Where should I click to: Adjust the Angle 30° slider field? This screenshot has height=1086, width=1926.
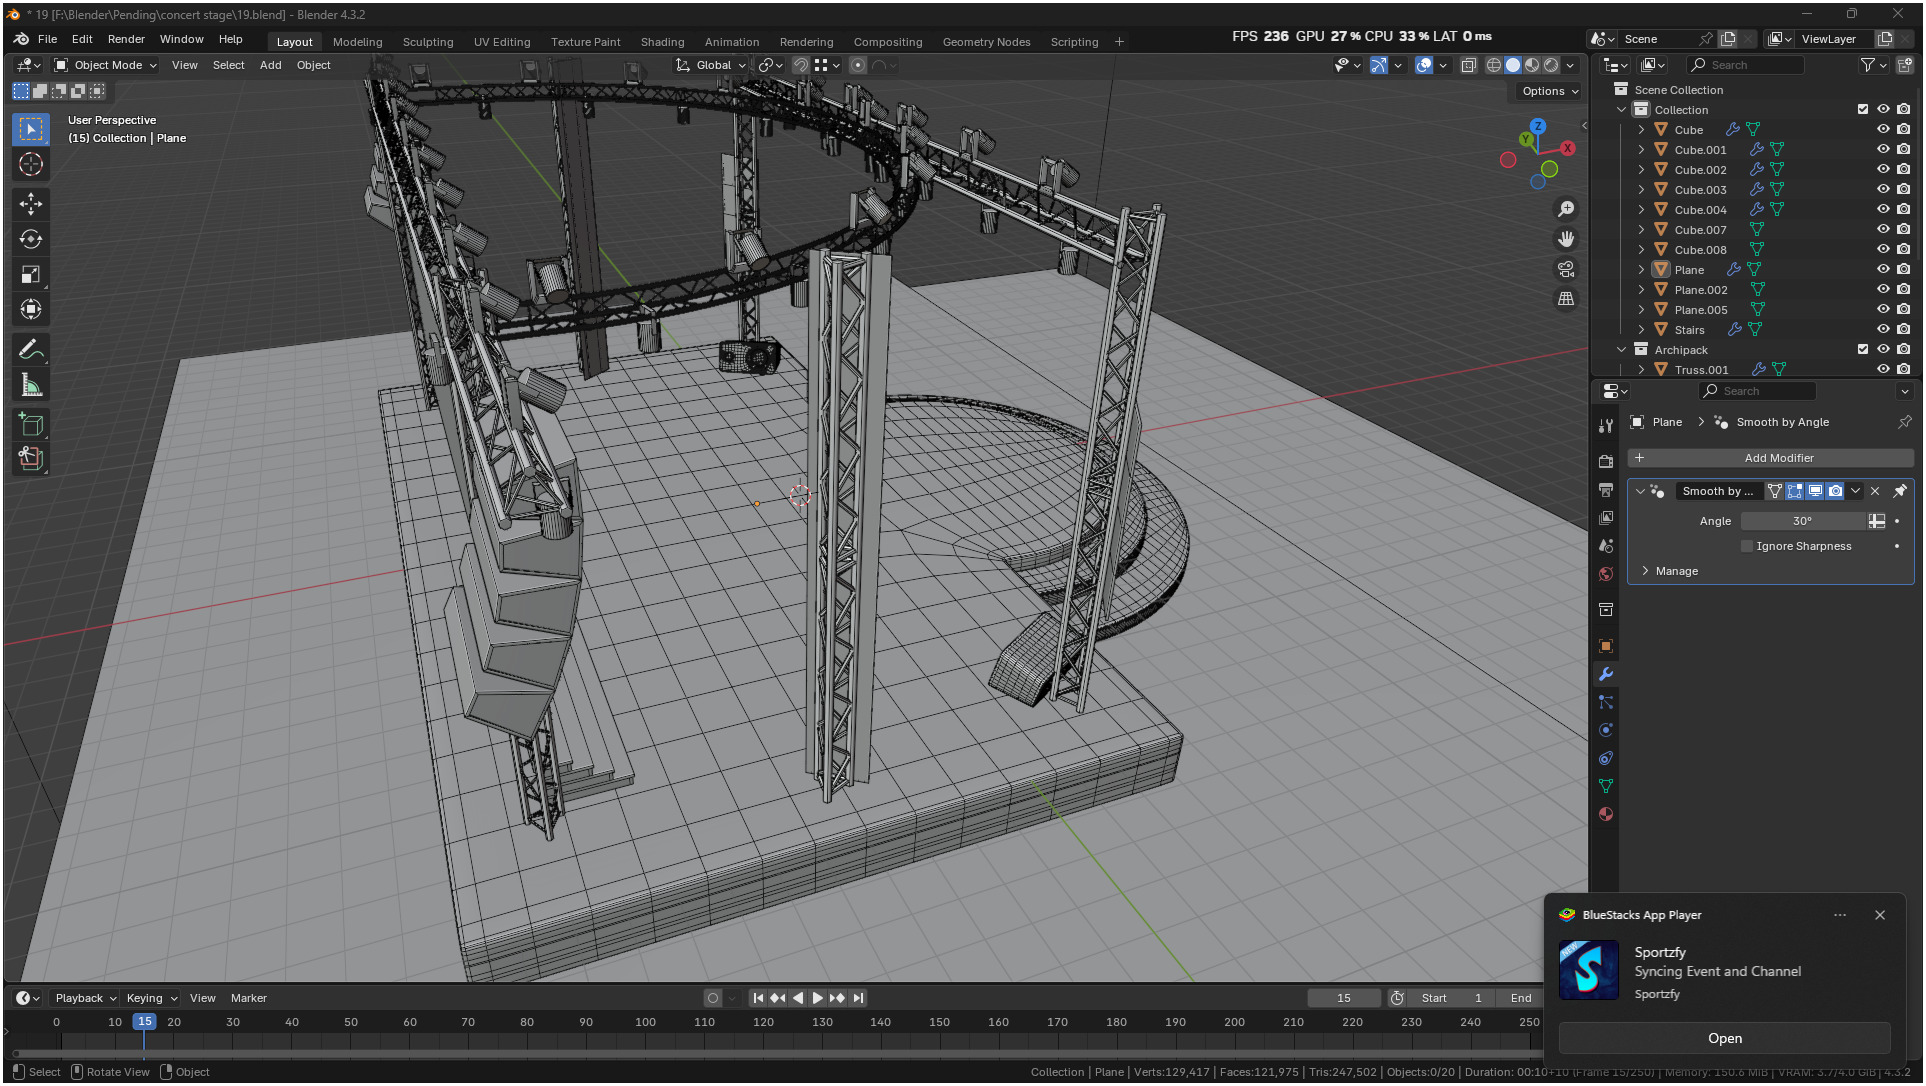coord(1802,521)
